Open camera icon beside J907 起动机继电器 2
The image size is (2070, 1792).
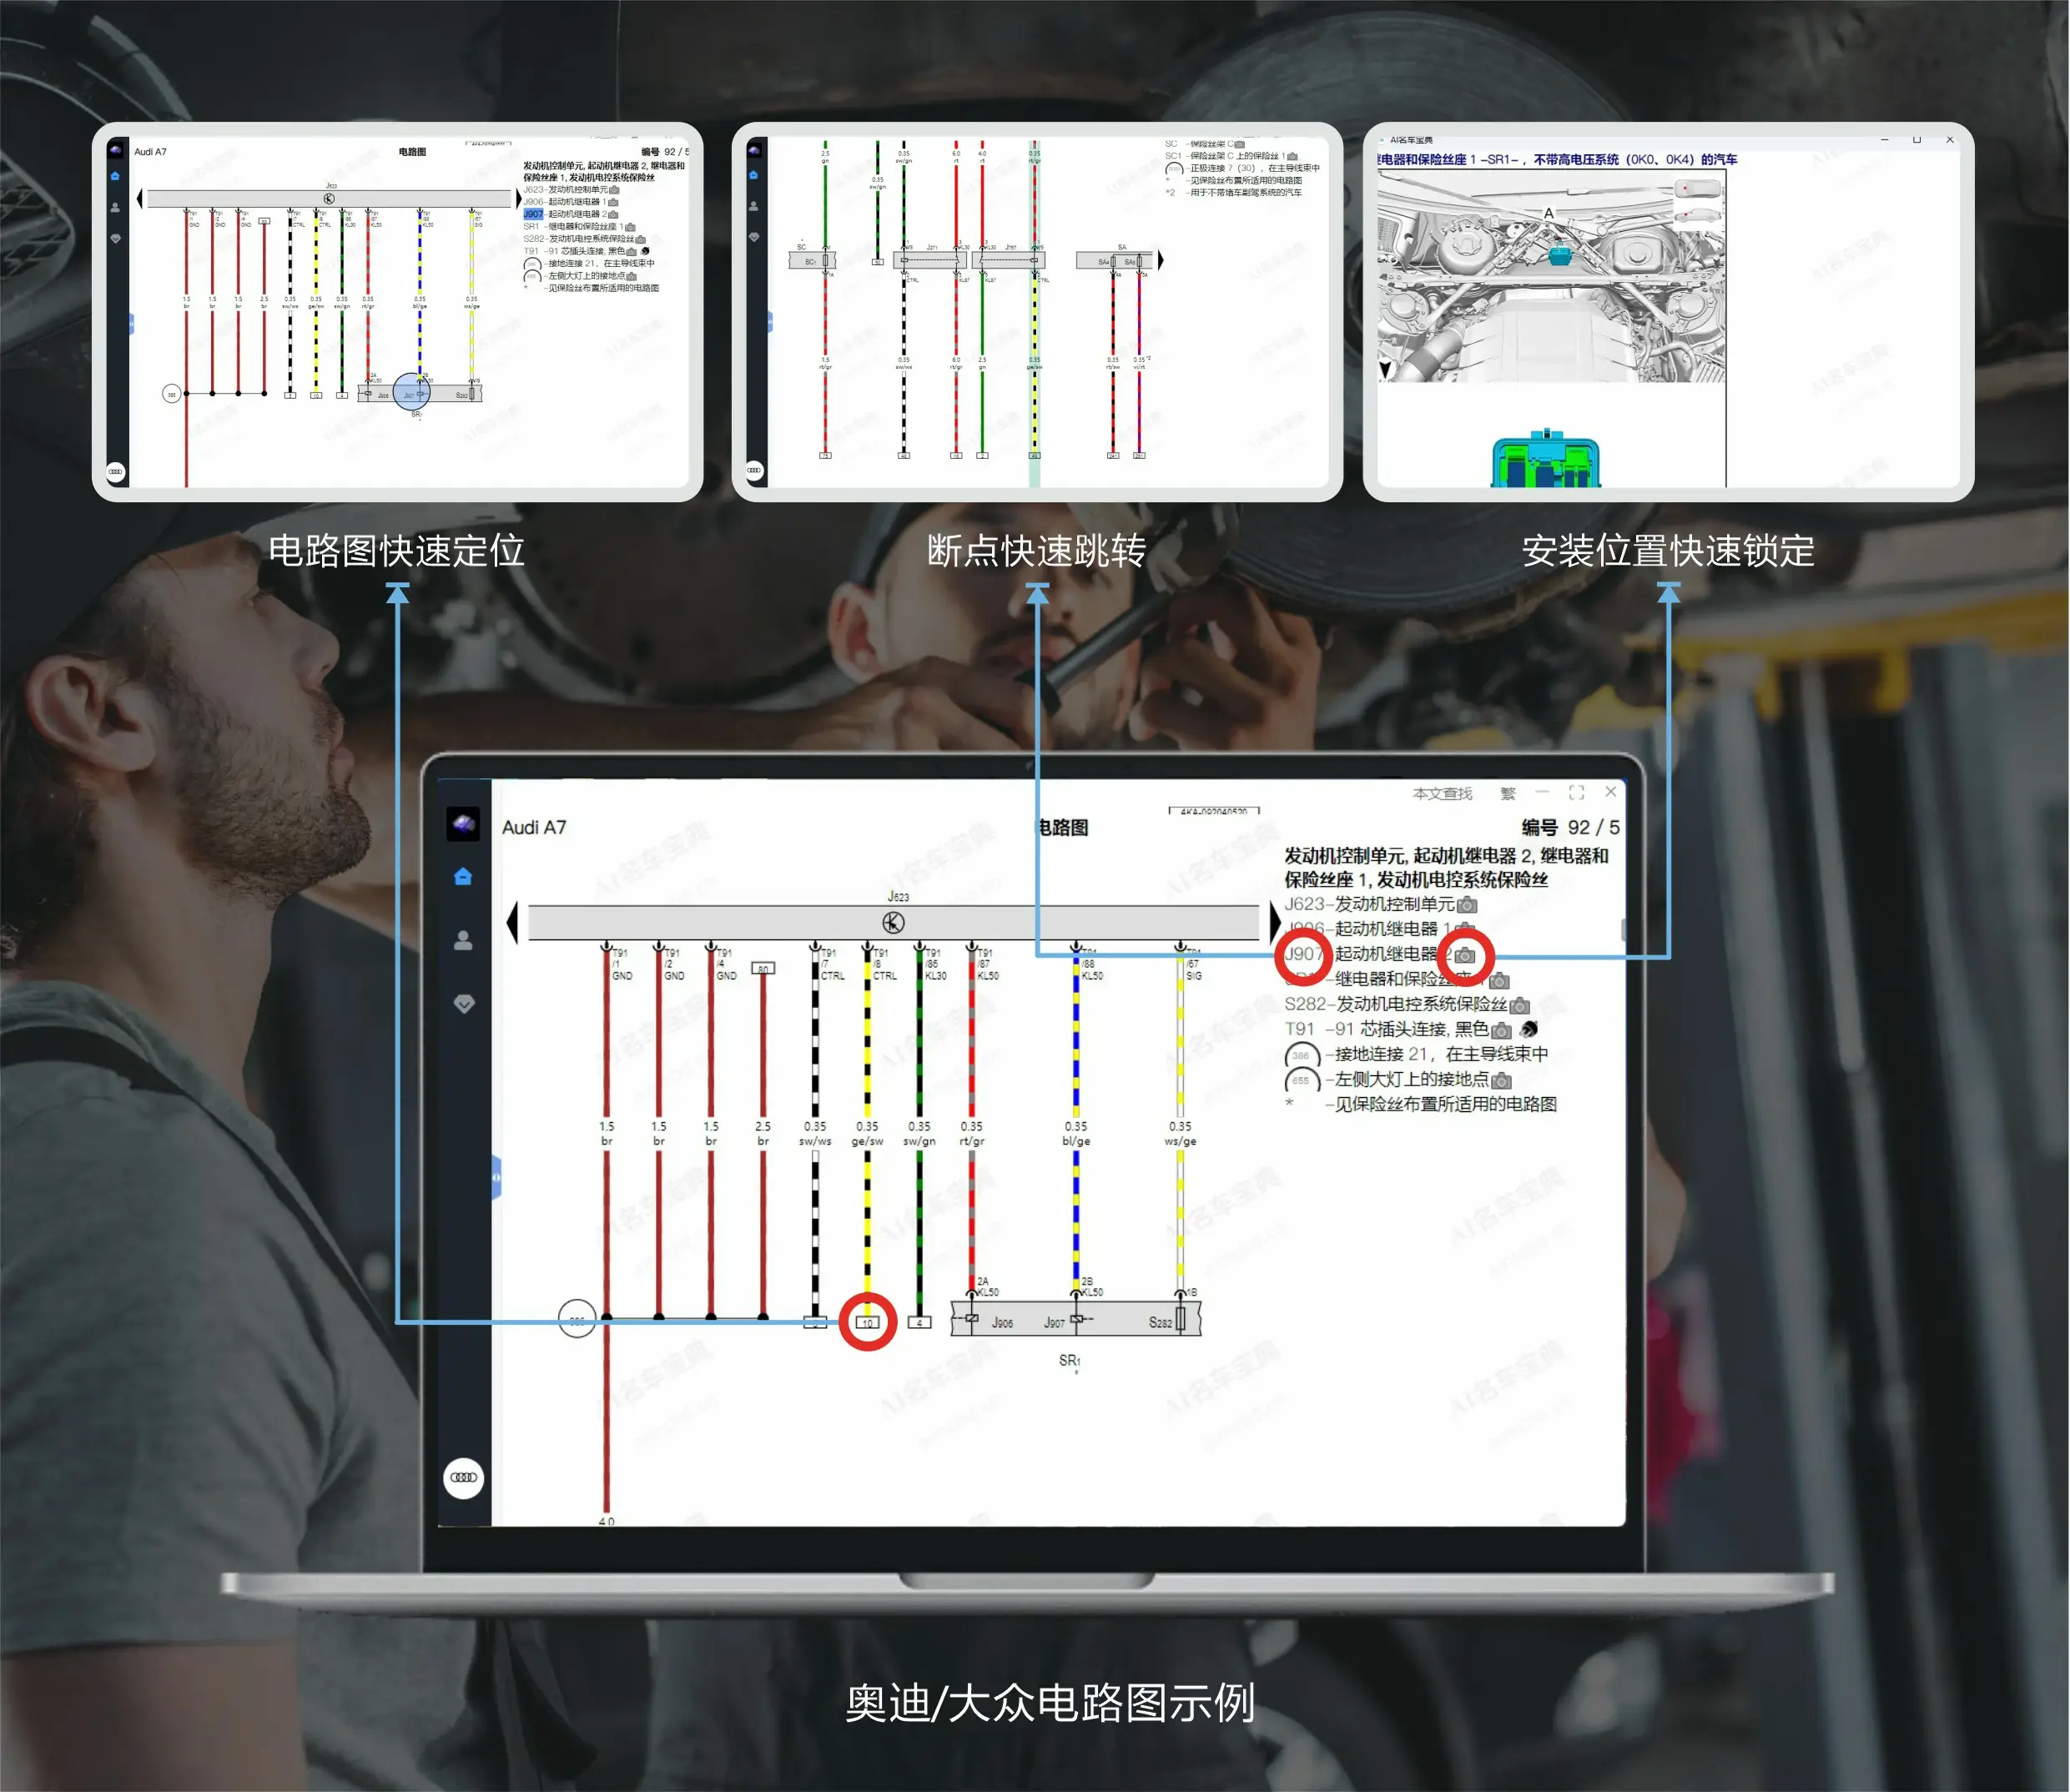point(1465,955)
